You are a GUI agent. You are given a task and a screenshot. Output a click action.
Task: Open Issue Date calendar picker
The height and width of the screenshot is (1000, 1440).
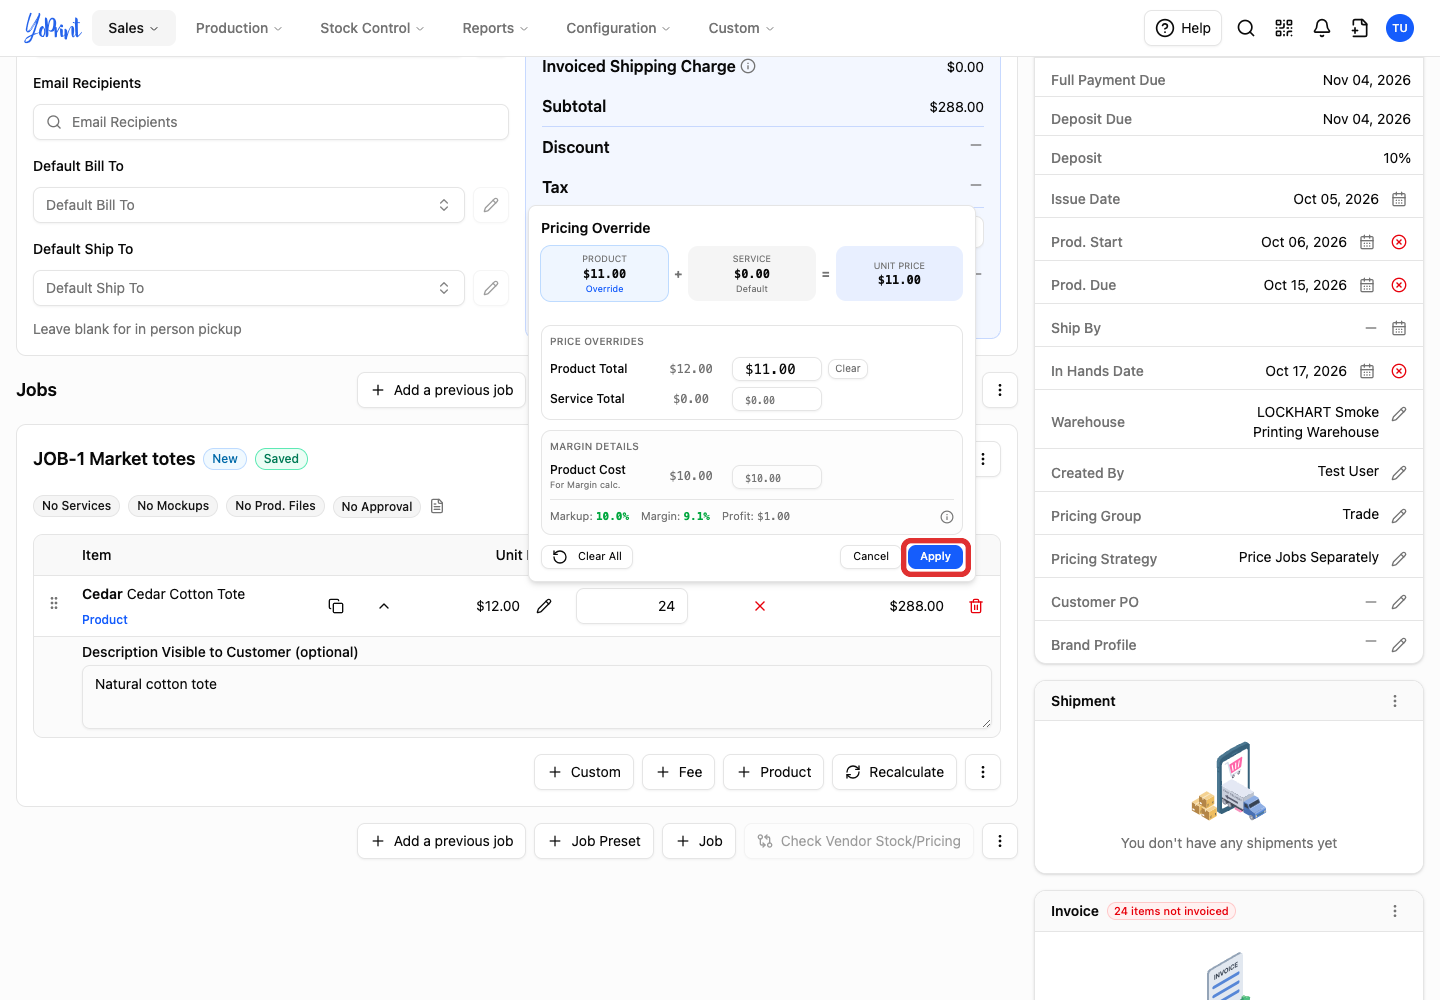pyautogui.click(x=1399, y=199)
